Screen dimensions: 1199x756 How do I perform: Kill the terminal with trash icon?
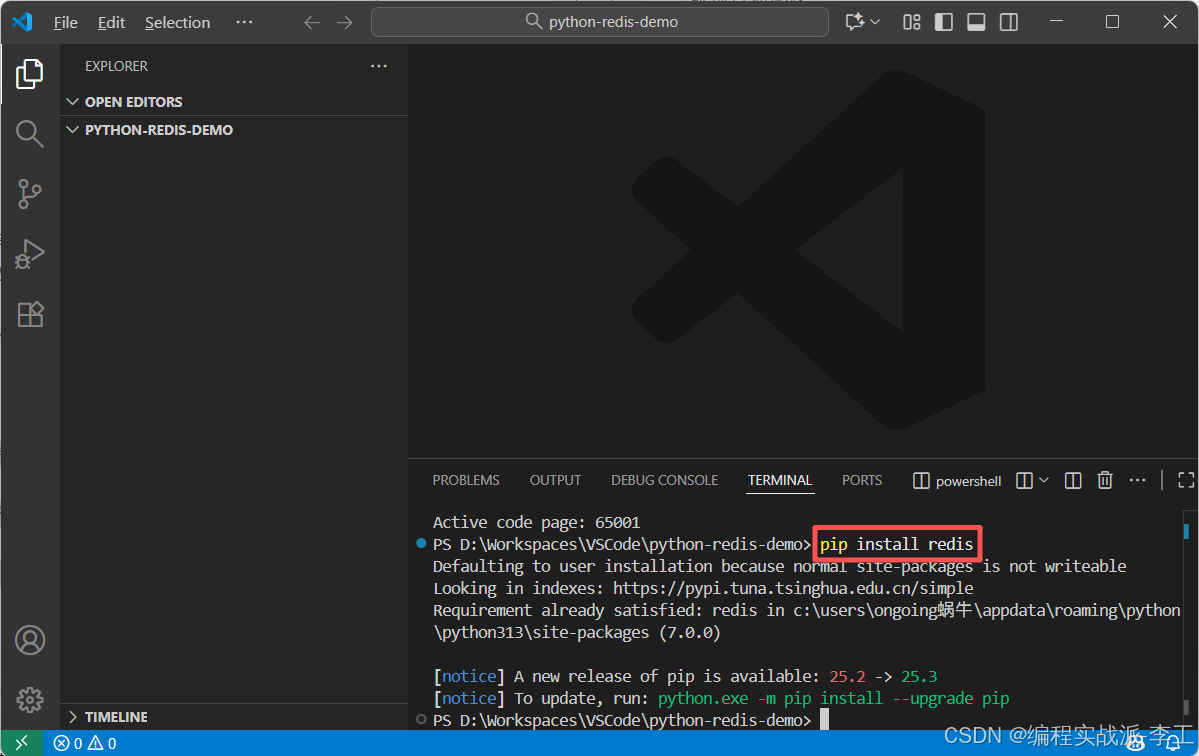(x=1105, y=480)
